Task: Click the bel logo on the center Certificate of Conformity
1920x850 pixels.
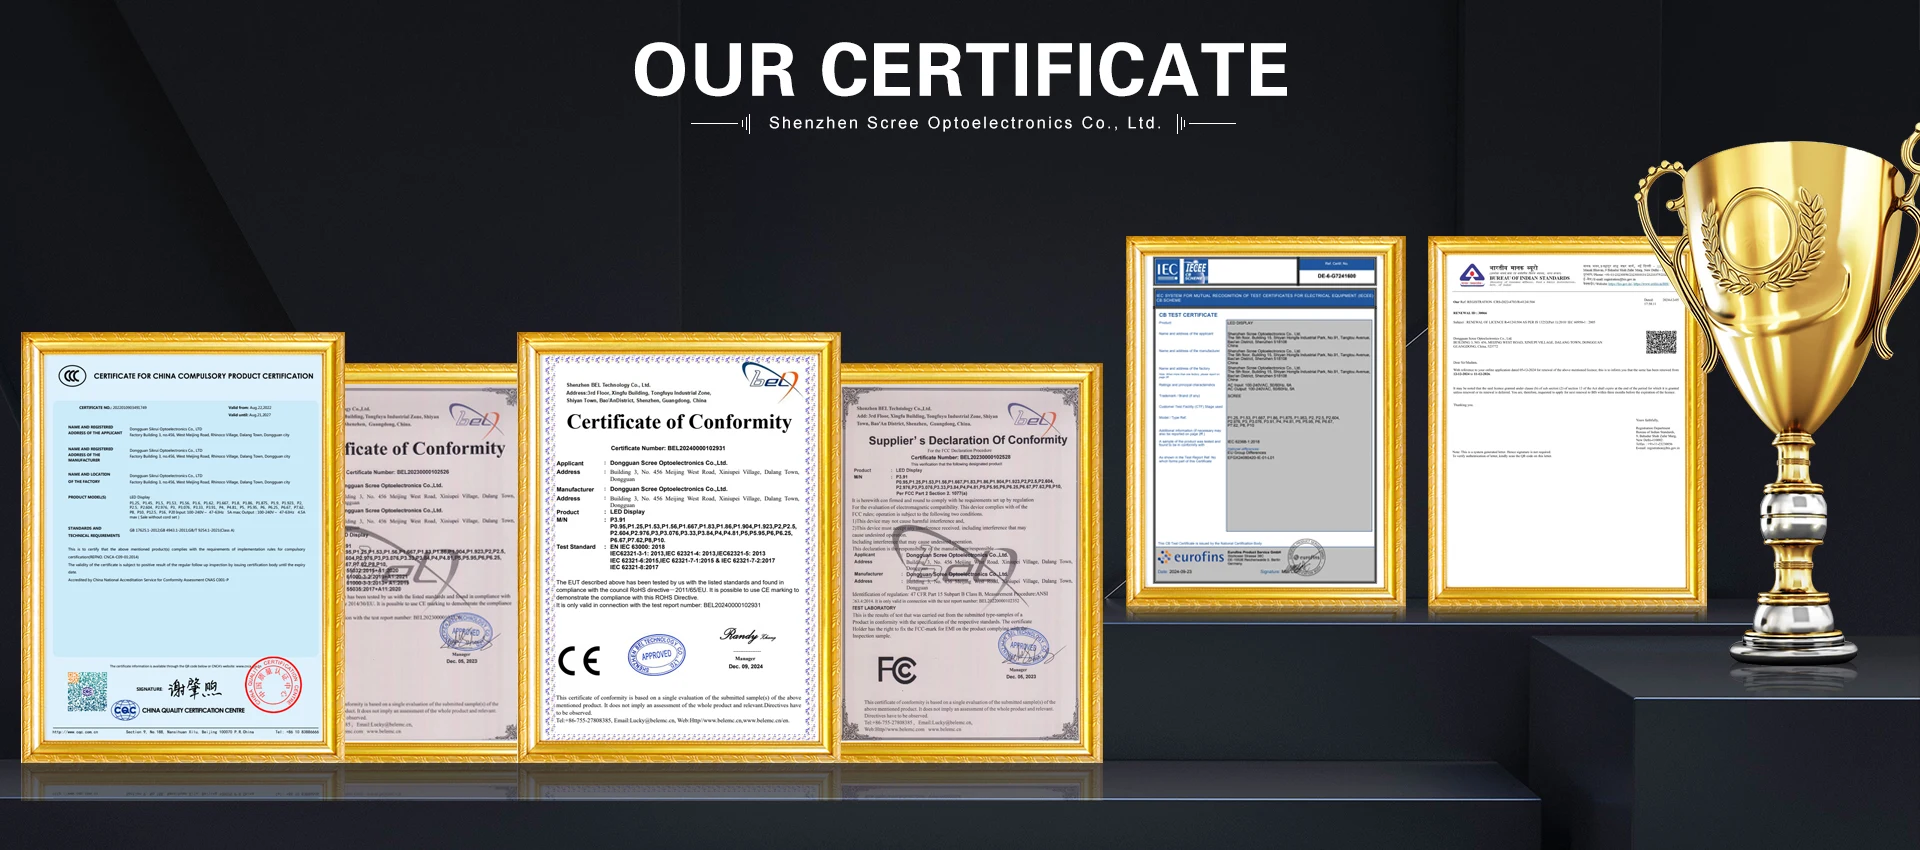Action: [x=770, y=379]
